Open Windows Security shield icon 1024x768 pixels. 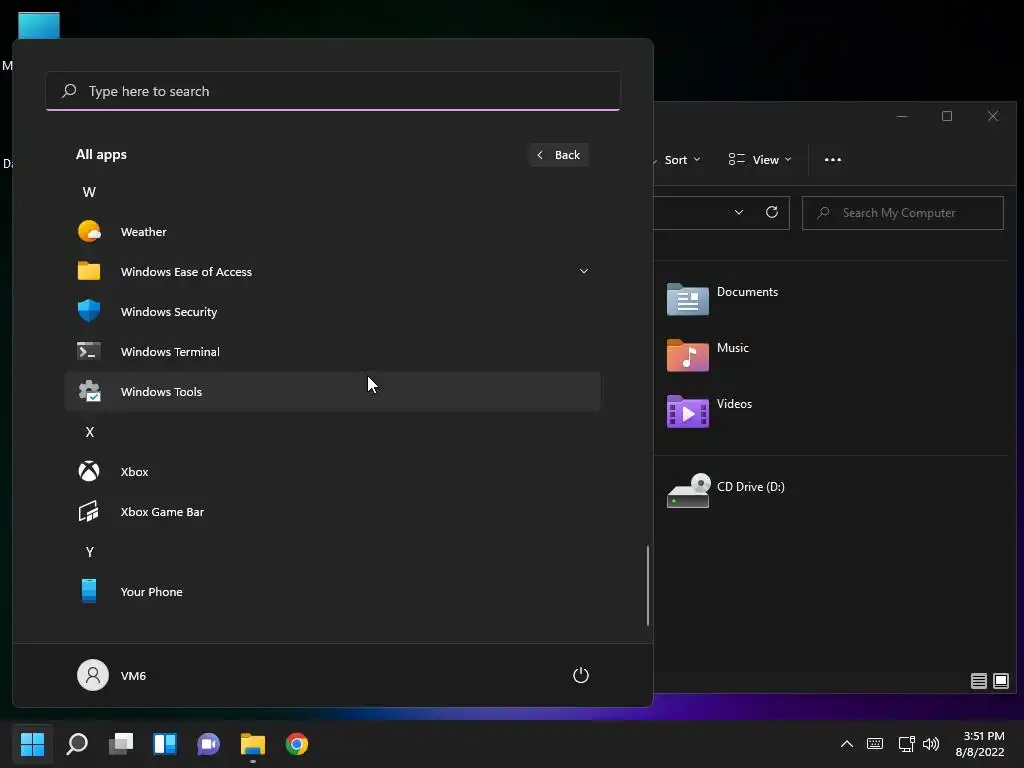(89, 311)
